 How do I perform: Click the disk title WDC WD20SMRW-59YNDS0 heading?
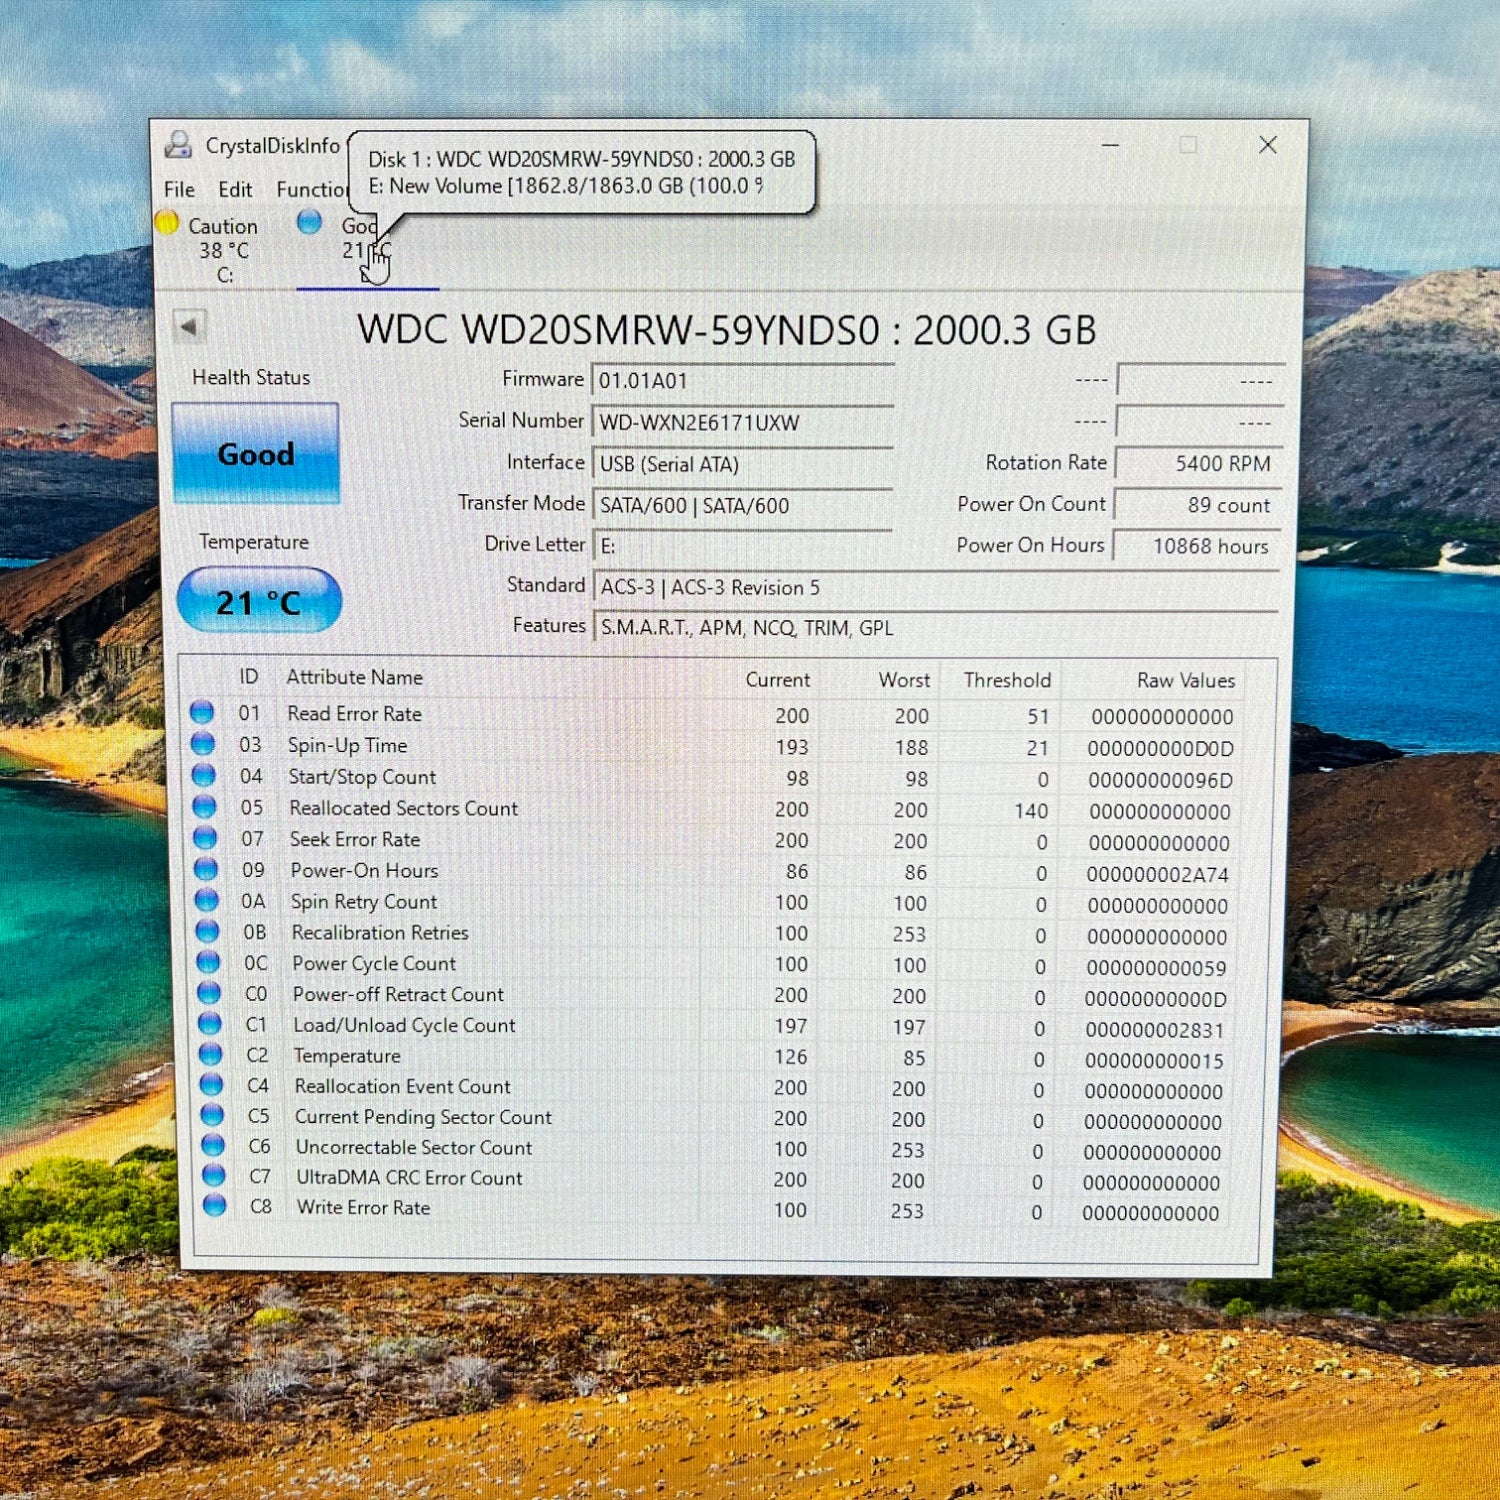pyautogui.click(x=727, y=330)
